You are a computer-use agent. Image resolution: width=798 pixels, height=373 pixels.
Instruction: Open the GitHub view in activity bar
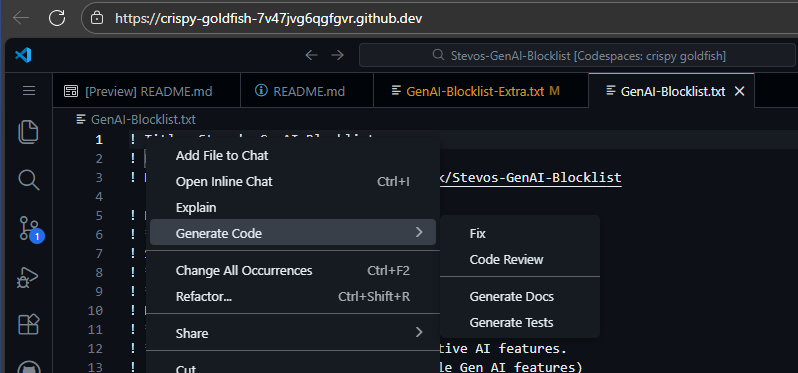(x=28, y=367)
